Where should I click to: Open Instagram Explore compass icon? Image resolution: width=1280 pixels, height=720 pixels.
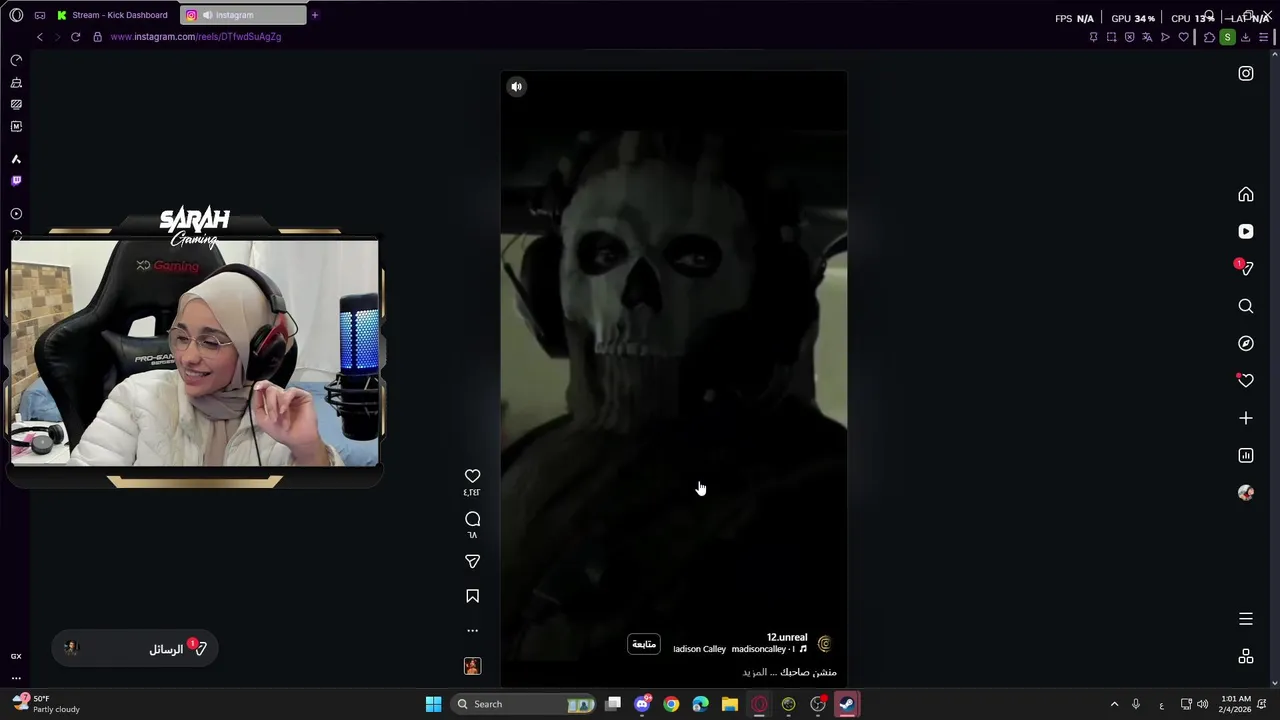tap(1245, 343)
